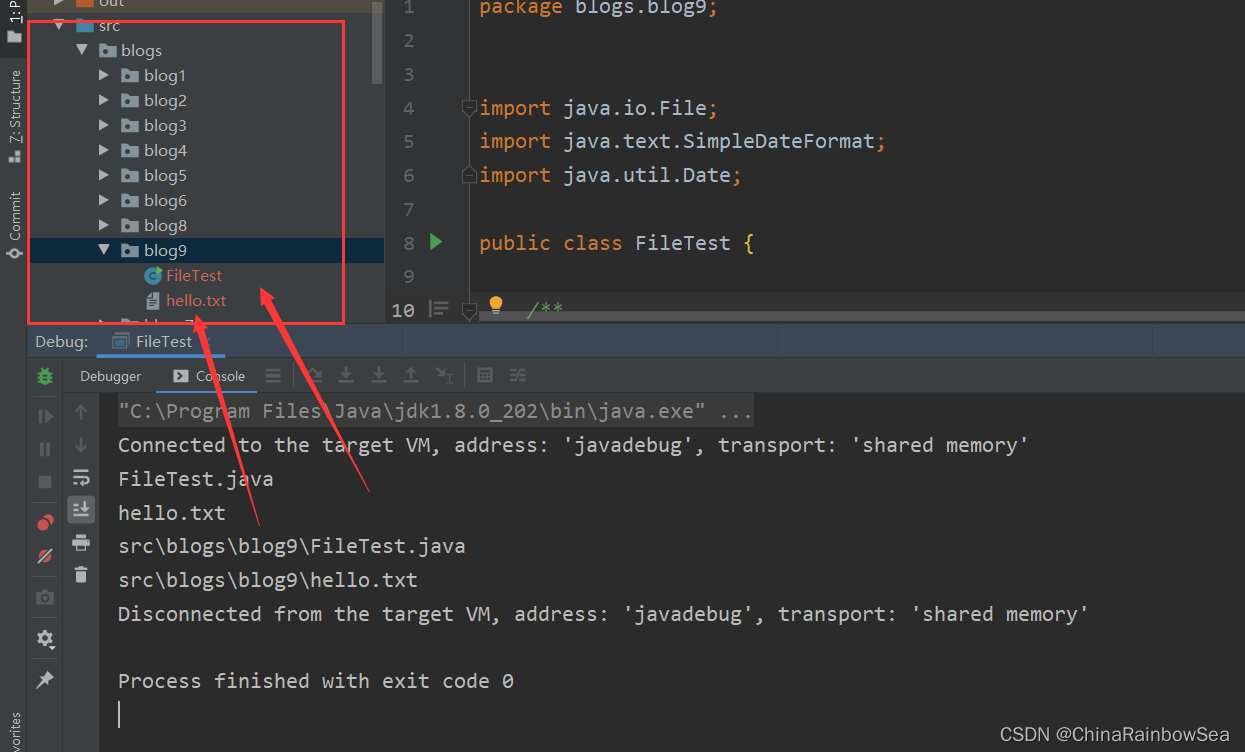The height and width of the screenshot is (752, 1245).
Task: Click the Trace Current Stream Chain icon
Action: point(518,375)
